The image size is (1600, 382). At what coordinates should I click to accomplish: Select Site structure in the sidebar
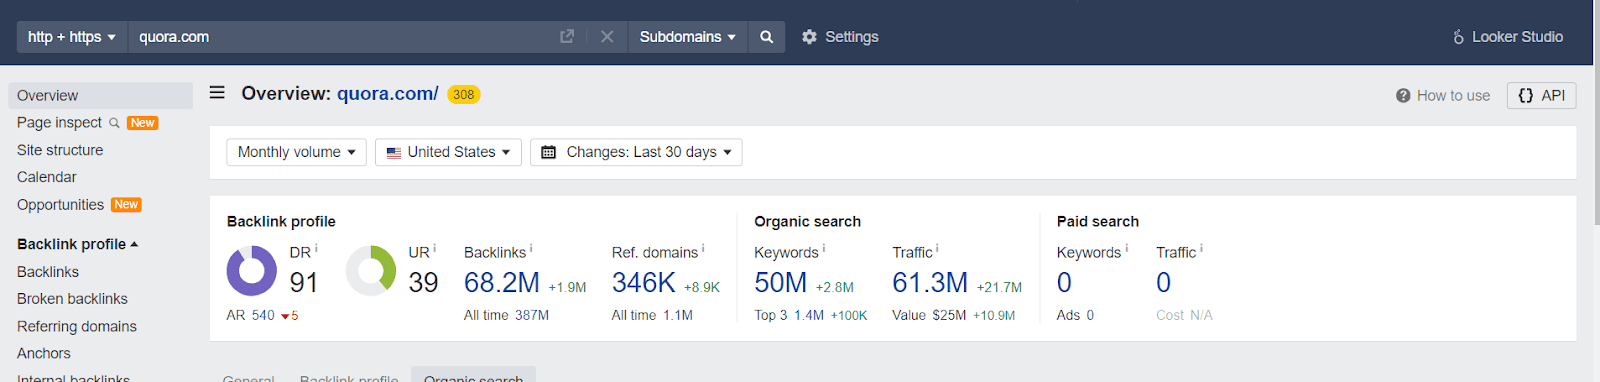(60, 150)
